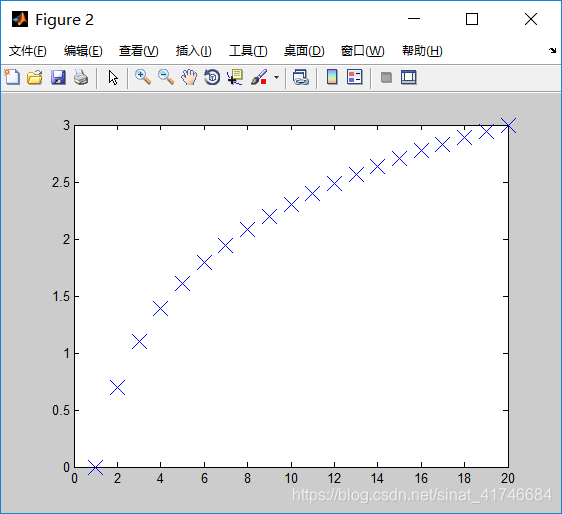
Task: Open the 插入(I) menu
Action: point(194,51)
